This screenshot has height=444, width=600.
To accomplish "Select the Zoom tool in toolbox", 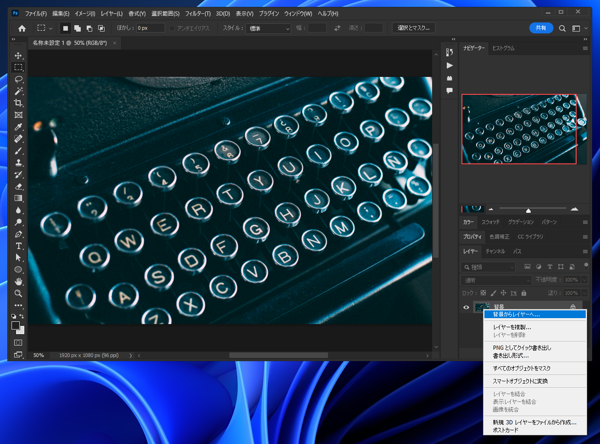I will tap(18, 293).
